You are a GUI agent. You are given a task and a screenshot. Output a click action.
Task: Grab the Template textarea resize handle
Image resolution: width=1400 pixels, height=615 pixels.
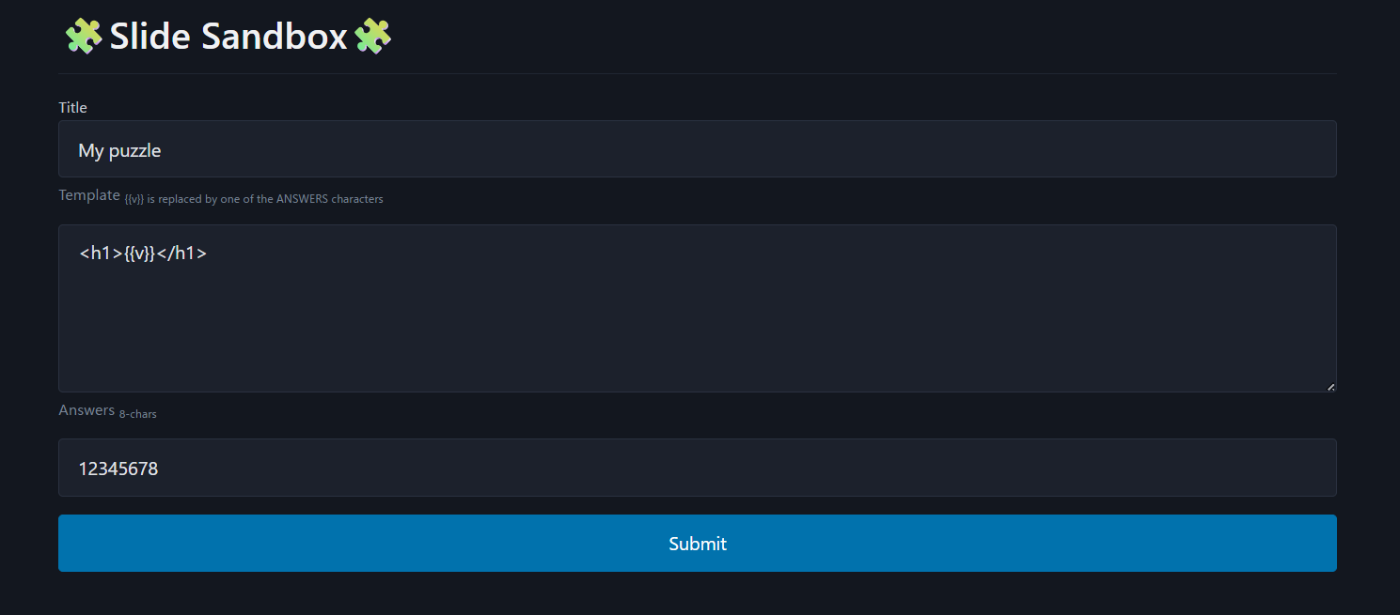point(1331,387)
